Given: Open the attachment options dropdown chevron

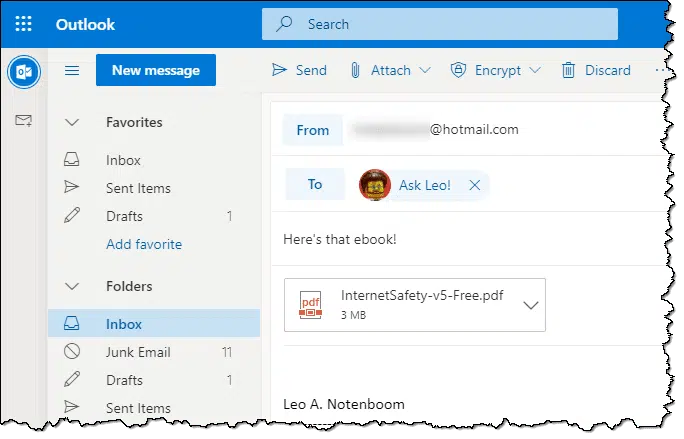Looking at the screenshot, I should tap(530, 305).
